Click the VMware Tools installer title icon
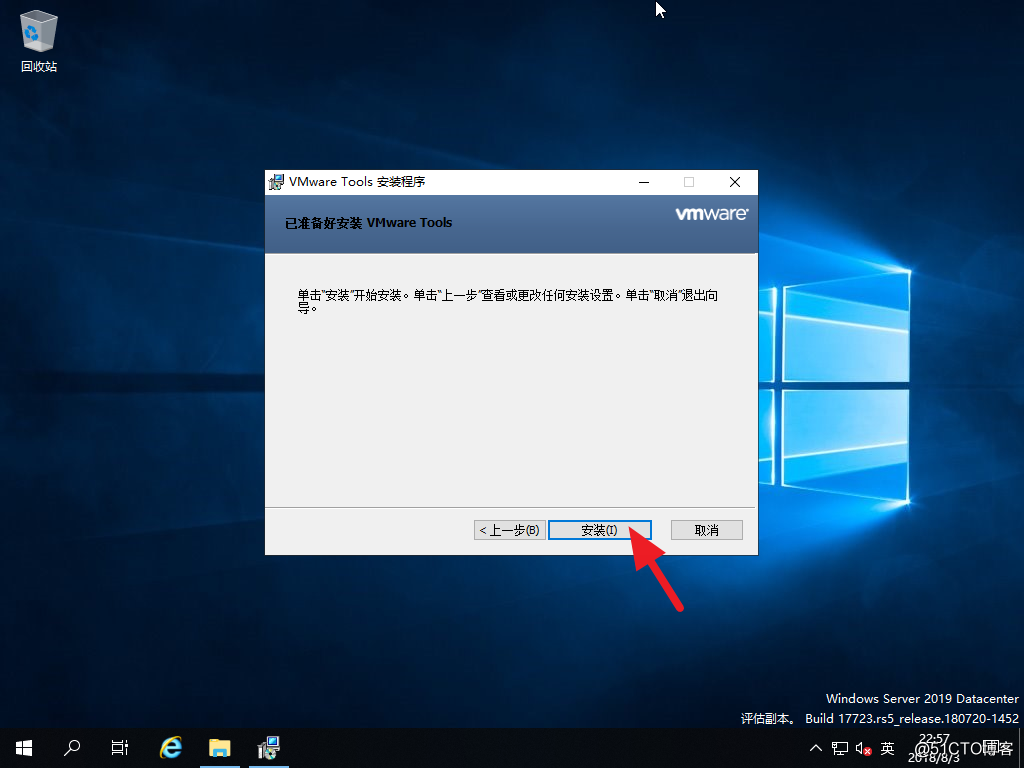Screen dimensions: 1024x768 276,182
